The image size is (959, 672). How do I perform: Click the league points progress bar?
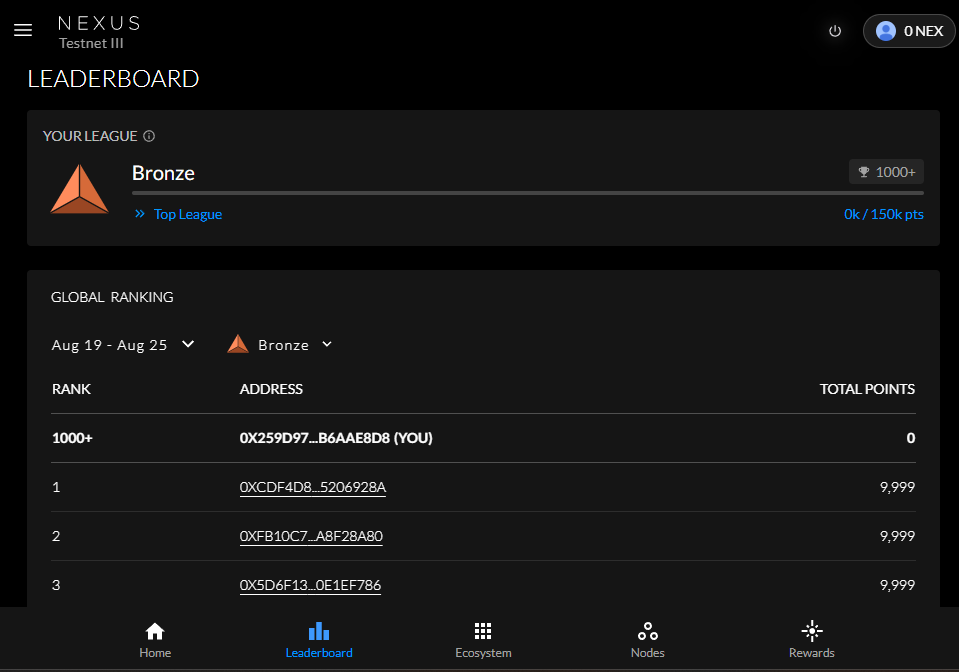(x=528, y=193)
